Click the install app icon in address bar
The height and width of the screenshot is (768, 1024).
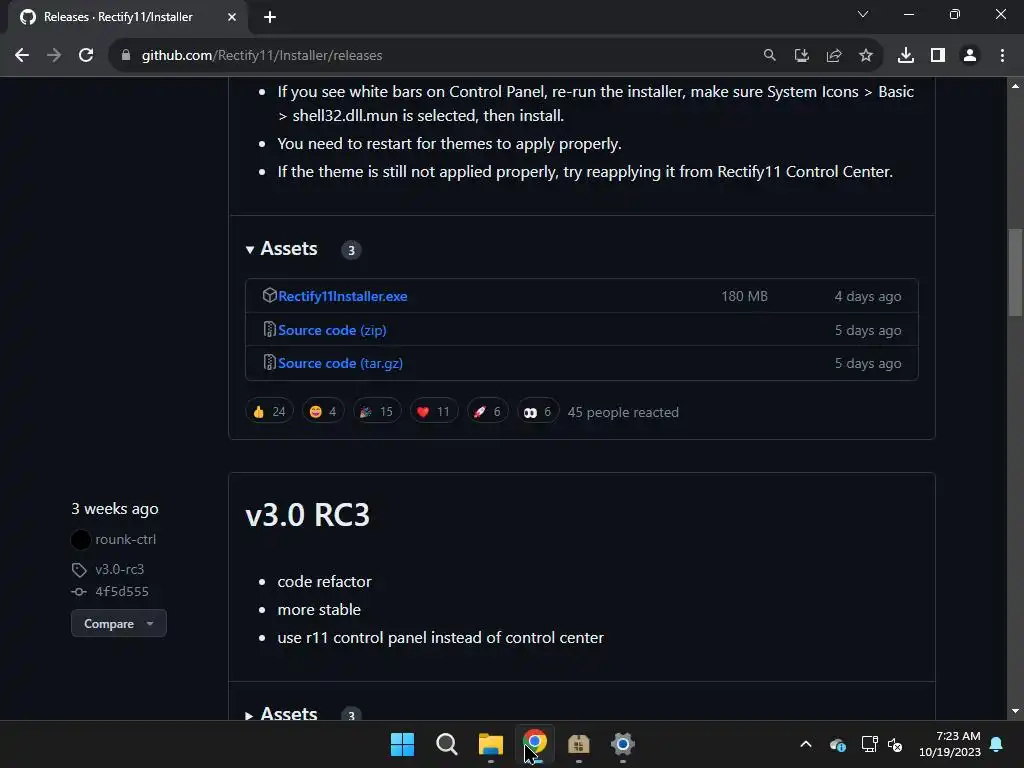pyautogui.click(x=801, y=56)
